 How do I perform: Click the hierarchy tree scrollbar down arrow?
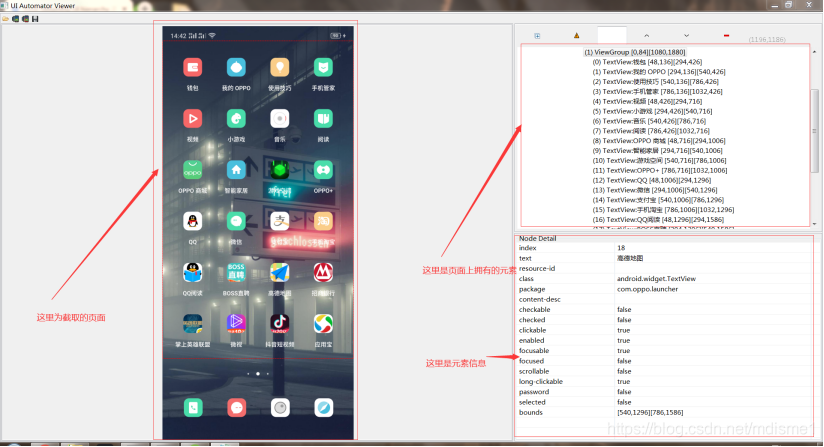[815, 224]
